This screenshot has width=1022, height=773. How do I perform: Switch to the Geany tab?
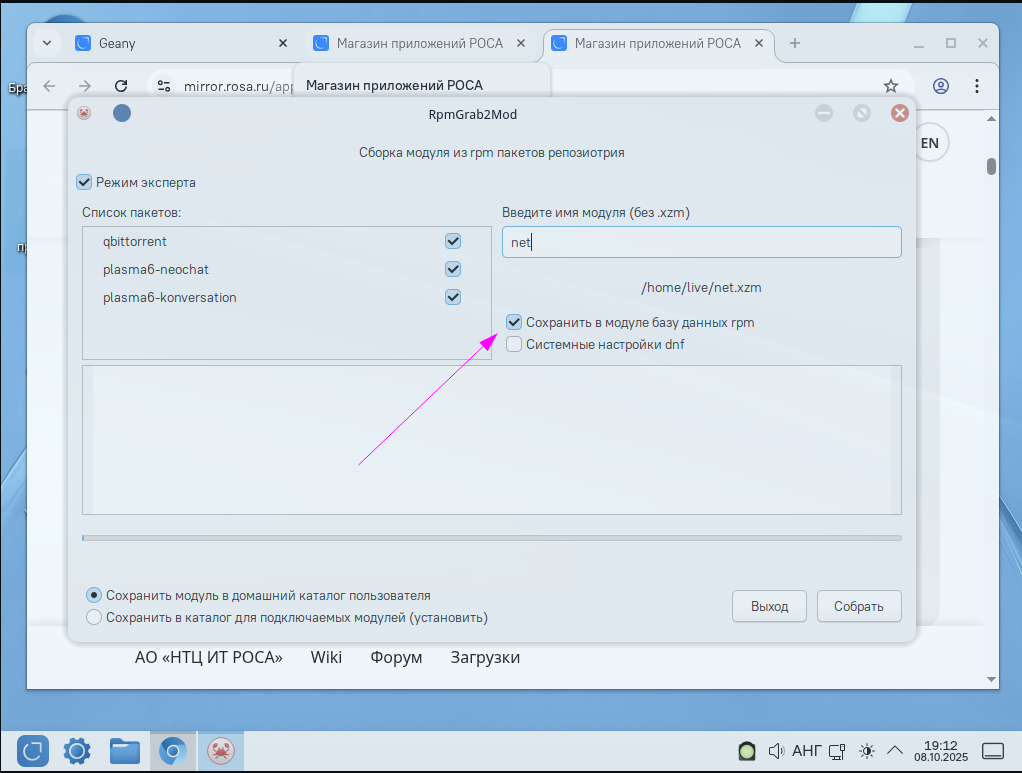tap(182, 44)
